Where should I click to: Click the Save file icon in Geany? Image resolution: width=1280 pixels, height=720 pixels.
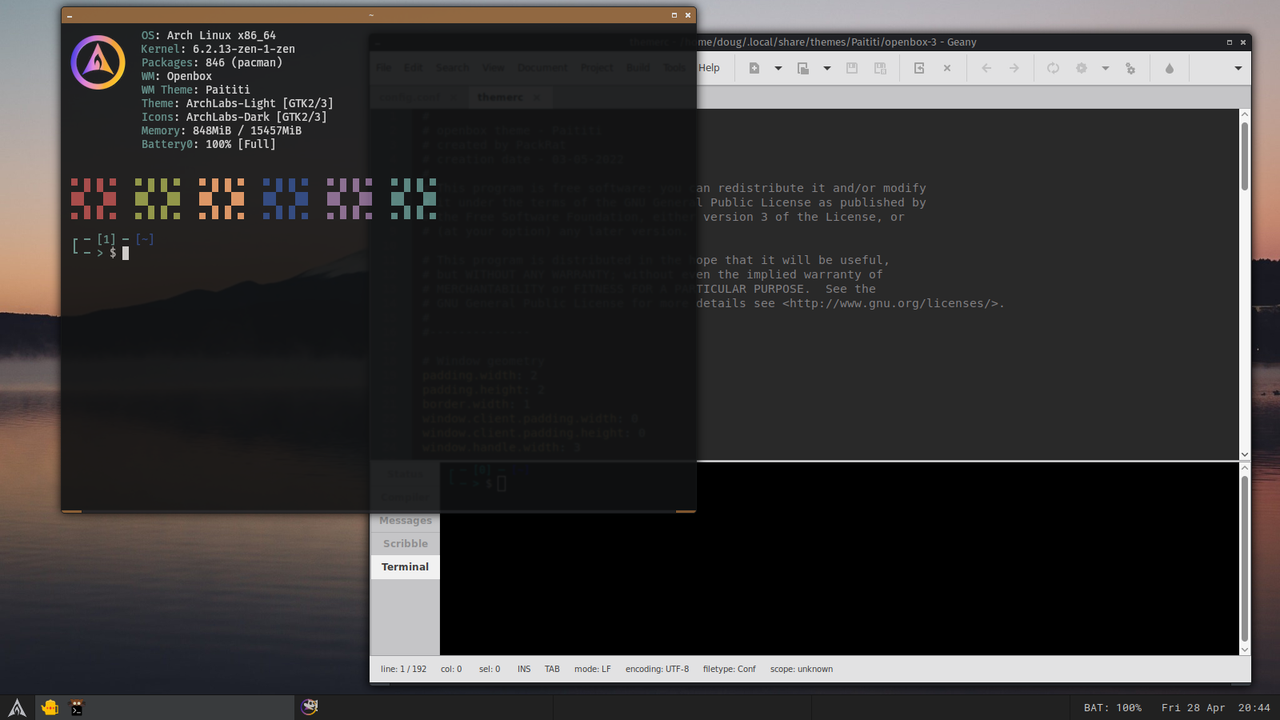[x=852, y=68]
